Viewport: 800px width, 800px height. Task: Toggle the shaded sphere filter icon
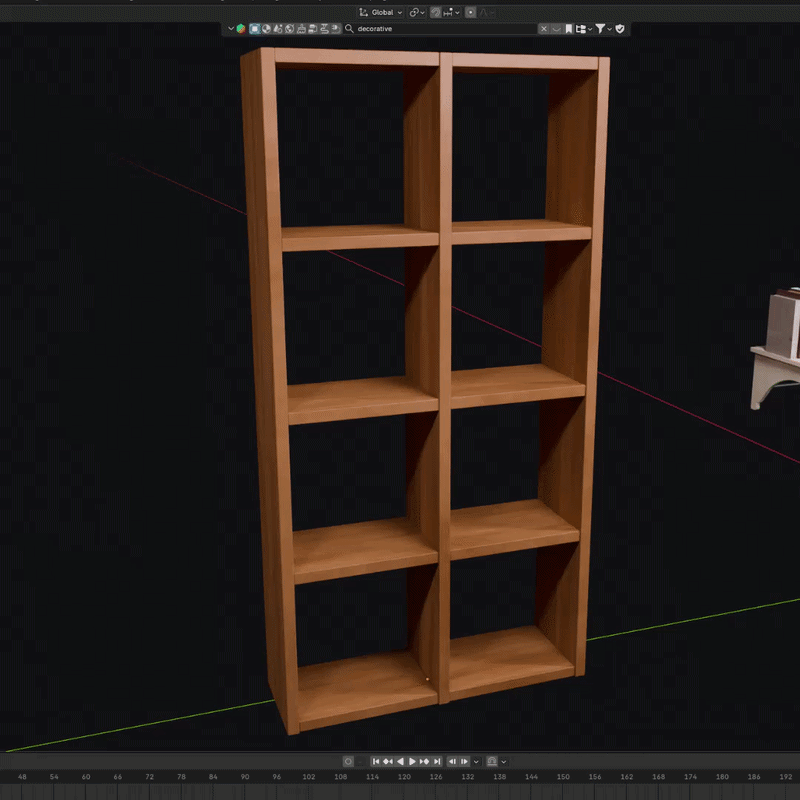[266, 29]
